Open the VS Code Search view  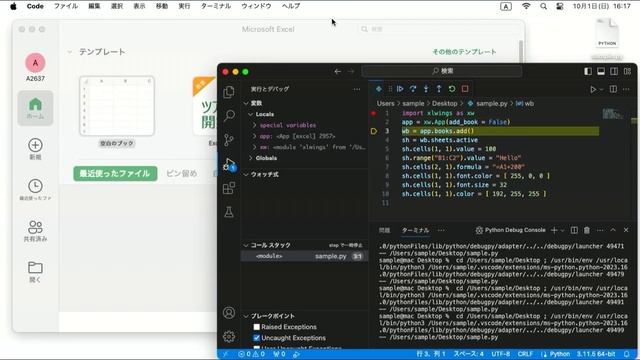pyautogui.click(x=229, y=116)
